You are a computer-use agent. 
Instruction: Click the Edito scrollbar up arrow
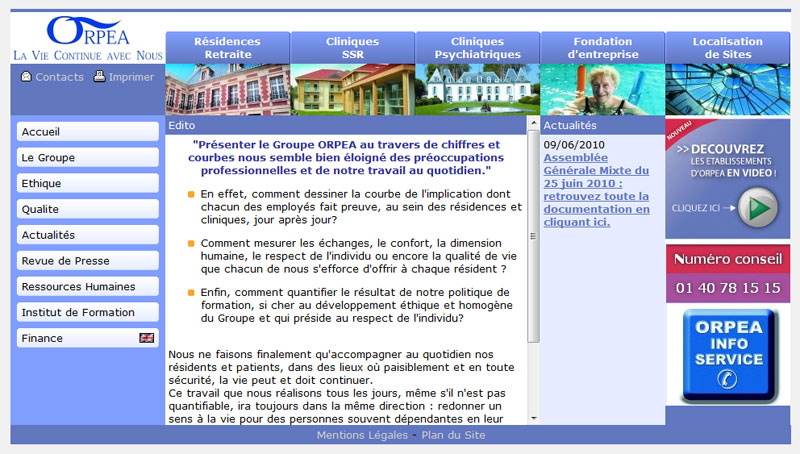[534, 123]
